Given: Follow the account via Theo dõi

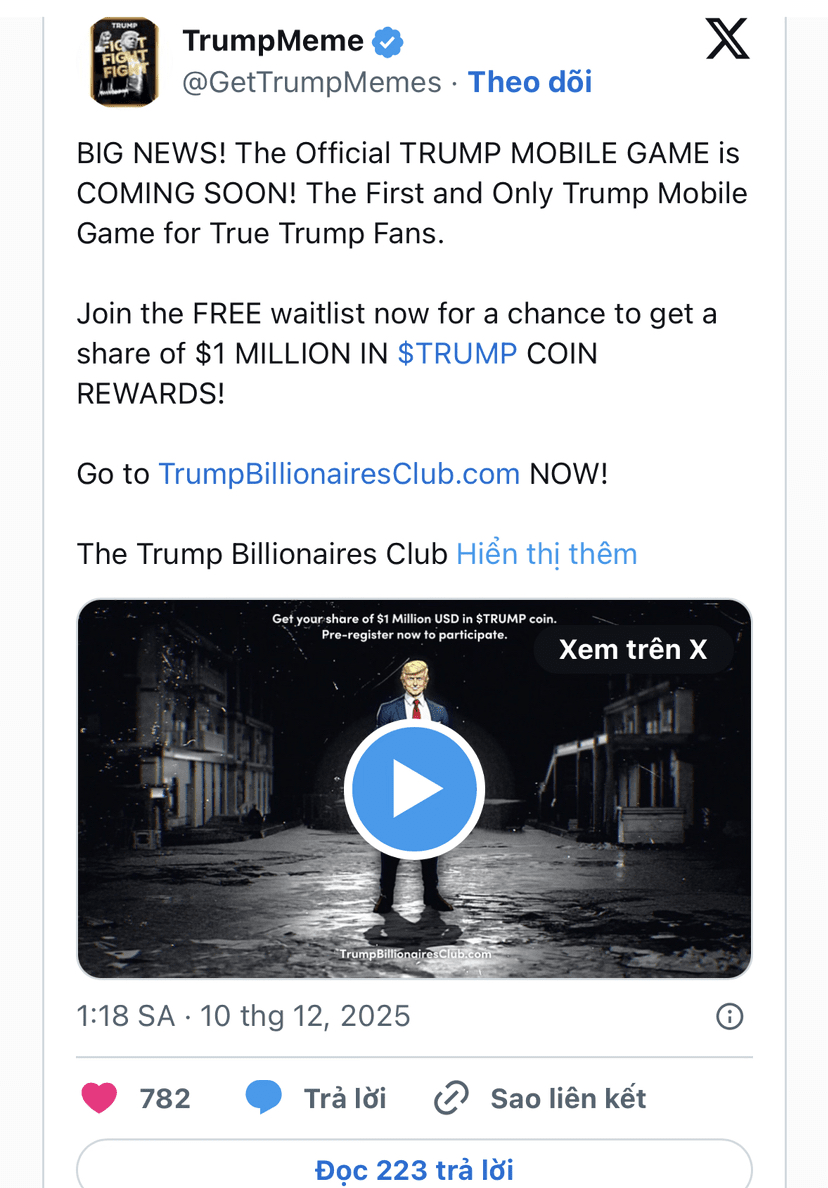Looking at the screenshot, I should (530, 82).
